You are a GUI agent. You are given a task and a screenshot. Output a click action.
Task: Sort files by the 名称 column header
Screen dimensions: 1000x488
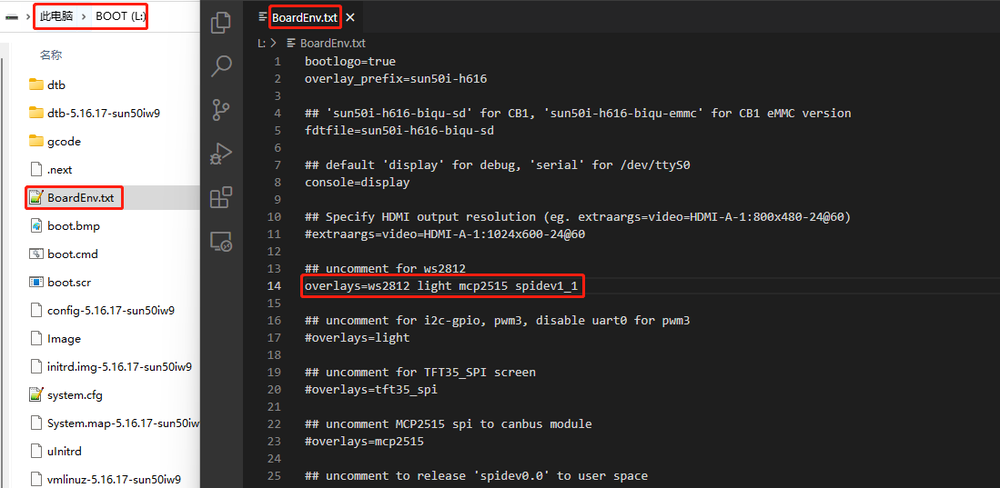coord(50,55)
